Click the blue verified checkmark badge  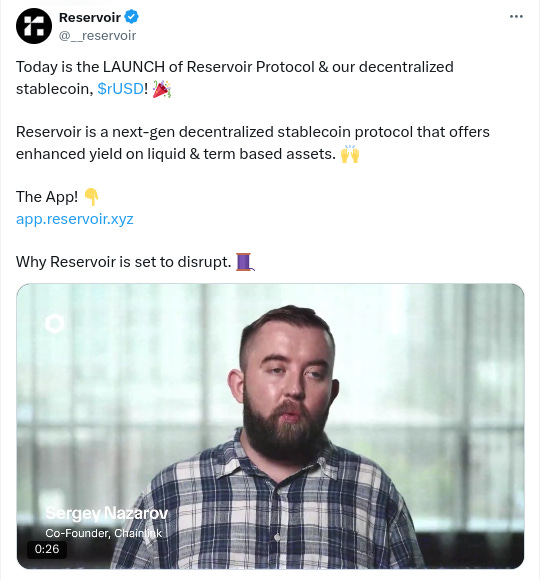[x=131, y=17]
